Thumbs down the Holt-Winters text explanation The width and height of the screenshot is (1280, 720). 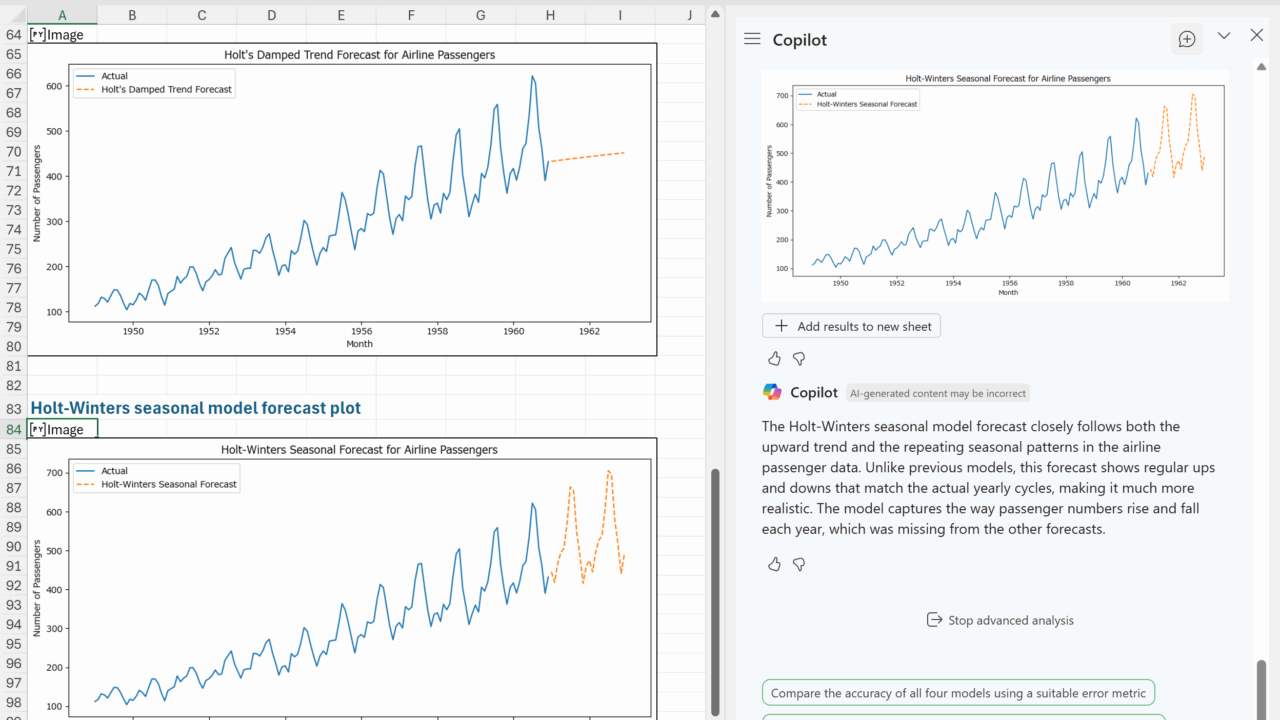(799, 564)
